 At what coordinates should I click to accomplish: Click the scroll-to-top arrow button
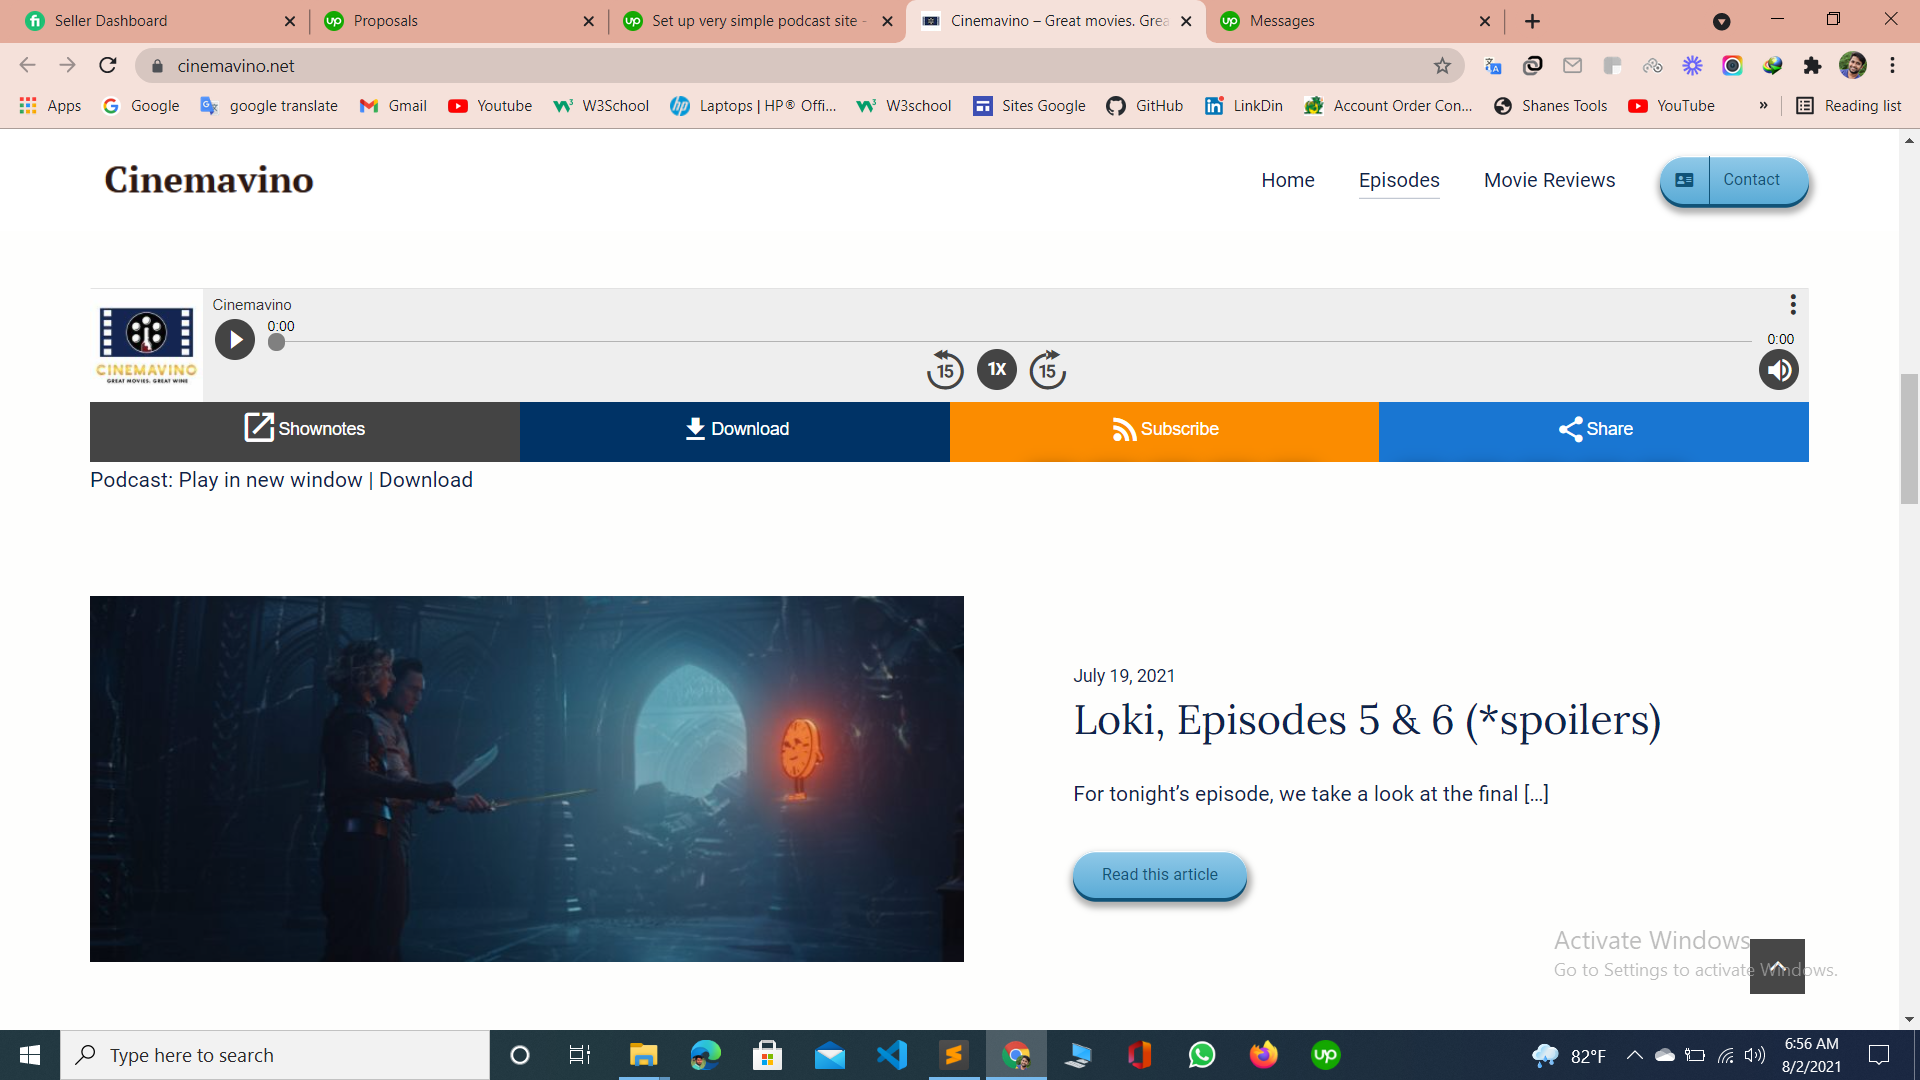pos(1777,966)
